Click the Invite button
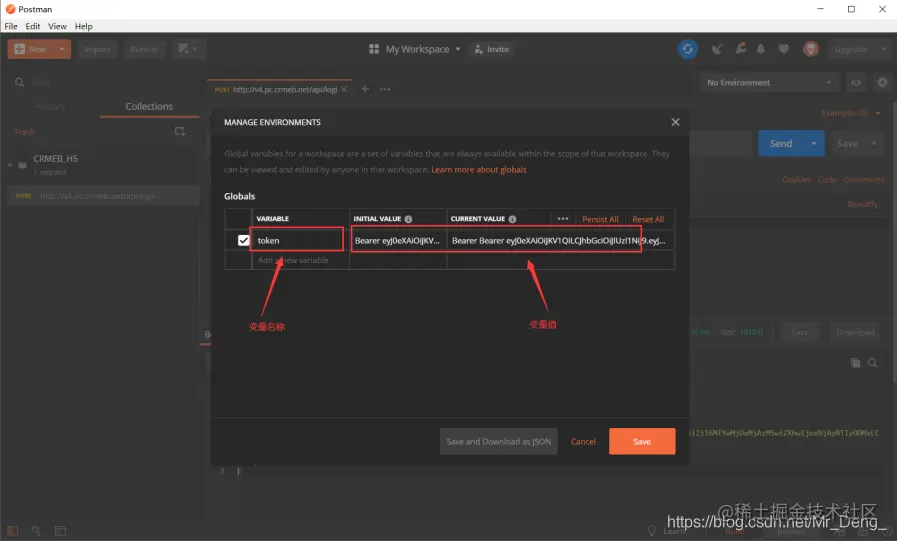This screenshot has height=541, width=897. 491,49
